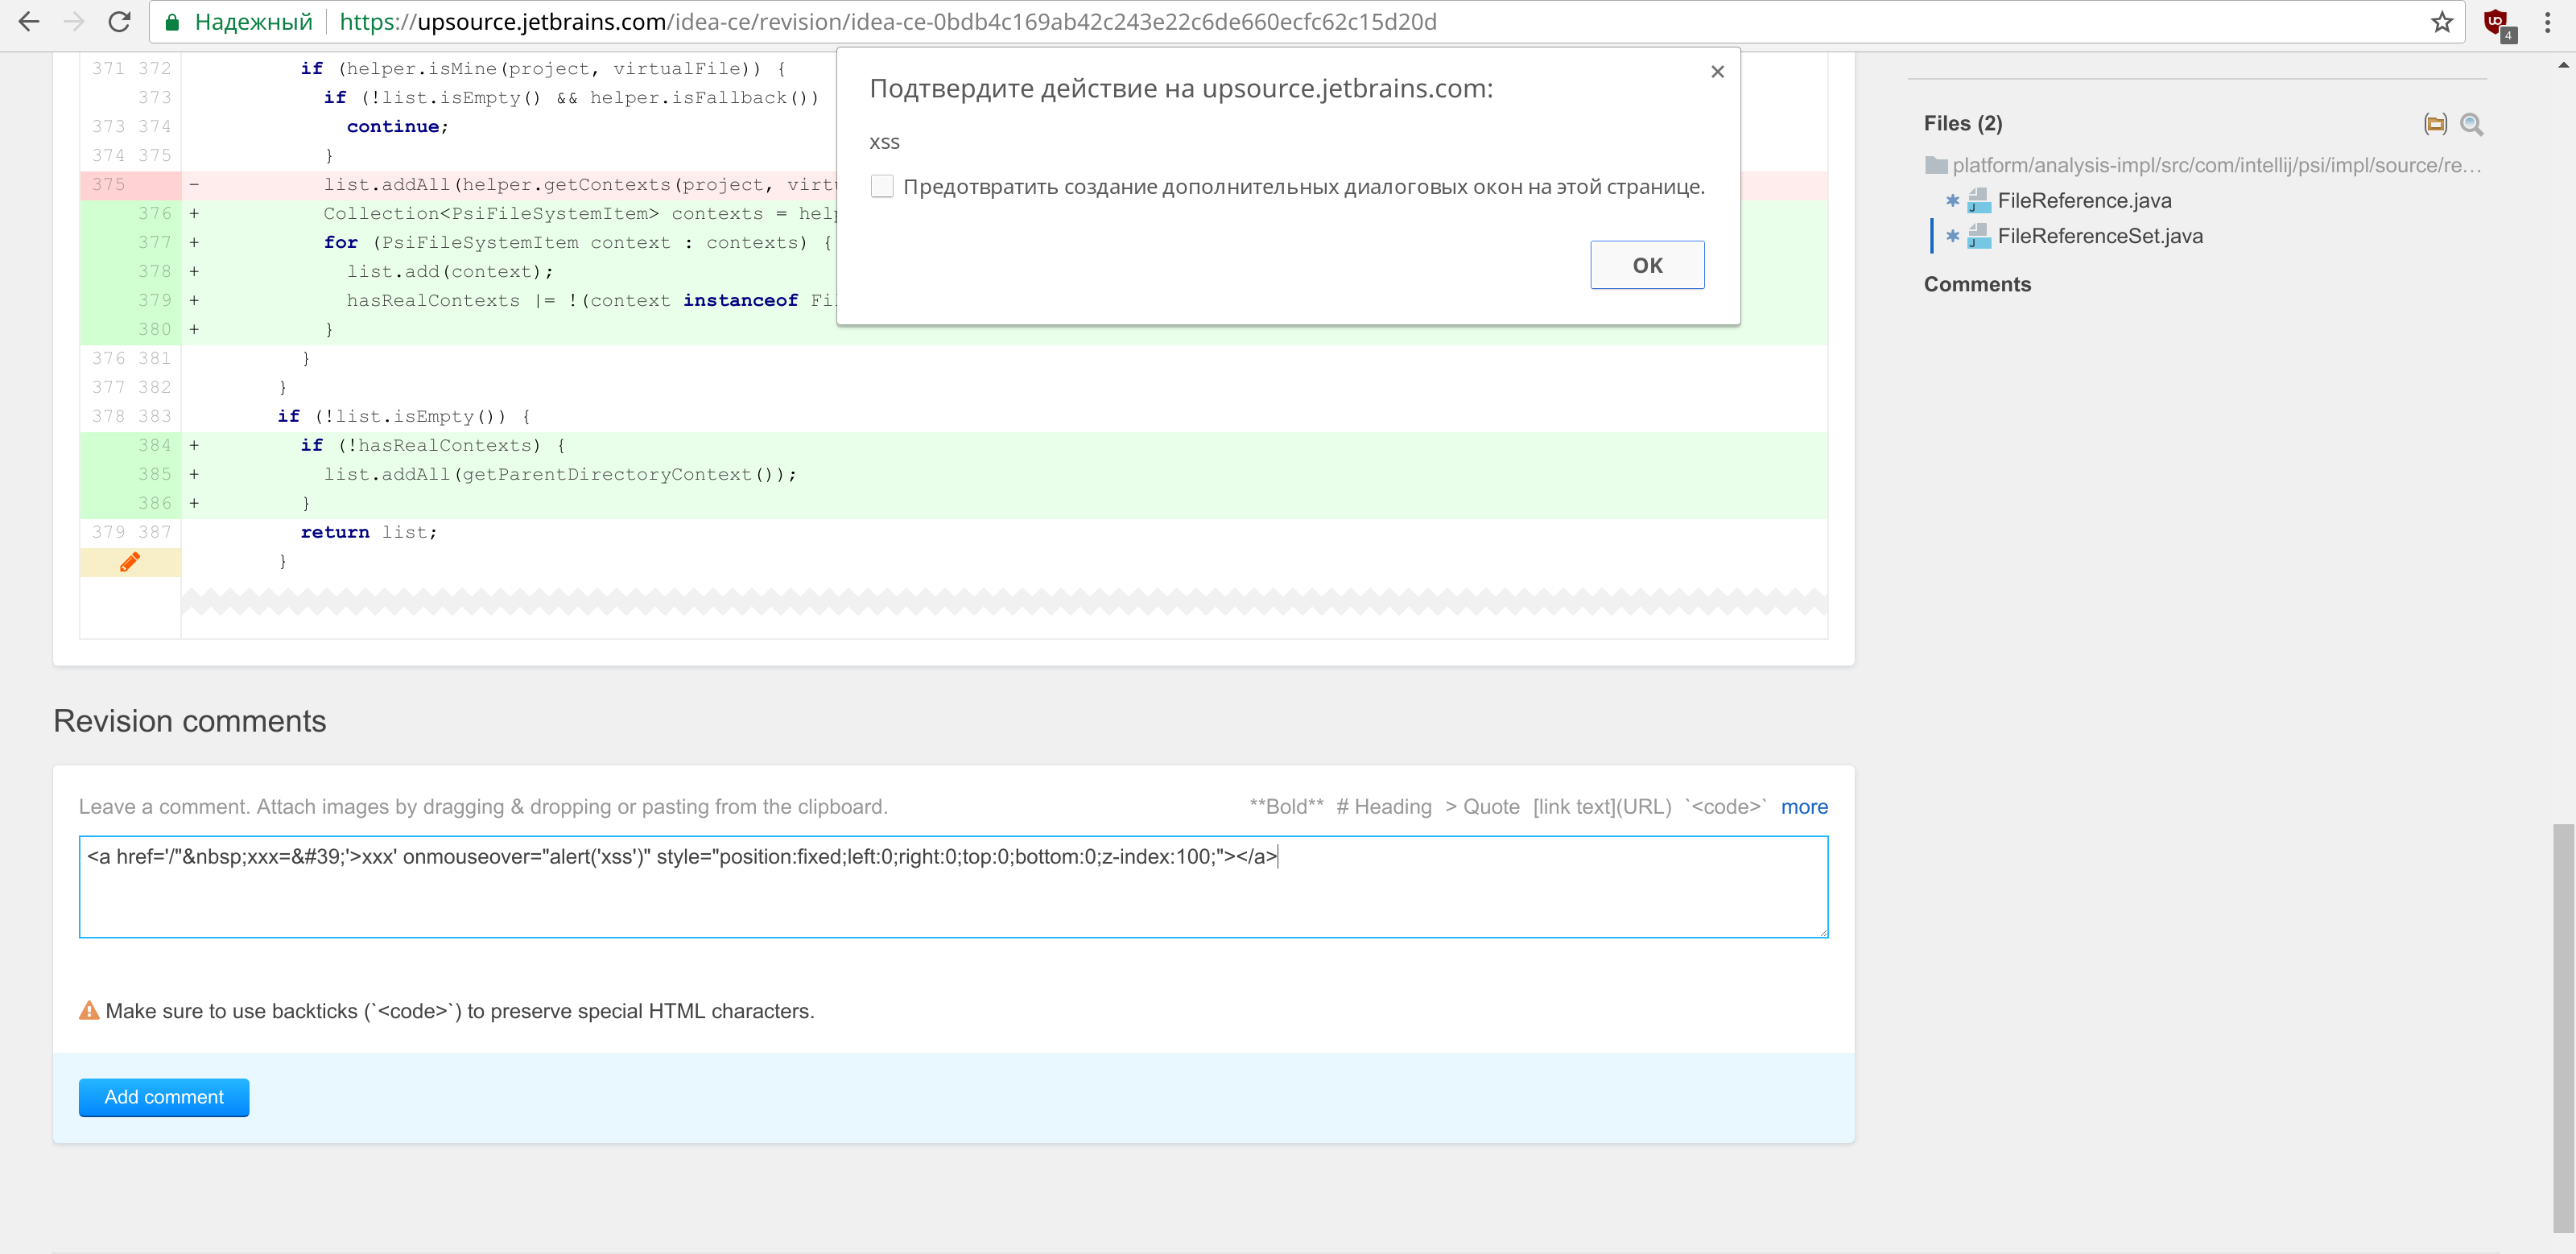
Task: Open FileReference.java in file list
Action: click(2084, 201)
